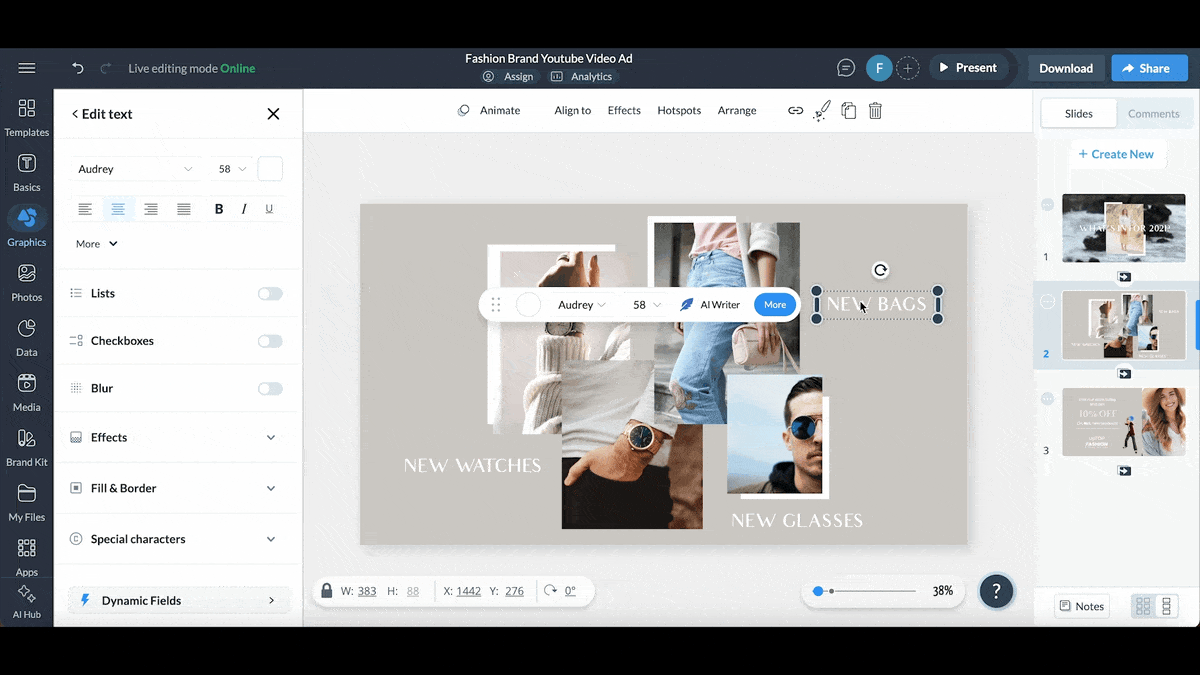The height and width of the screenshot is (675, 1200).
Task: Open the Arrange menu
Action: click(x=737, y=111)
